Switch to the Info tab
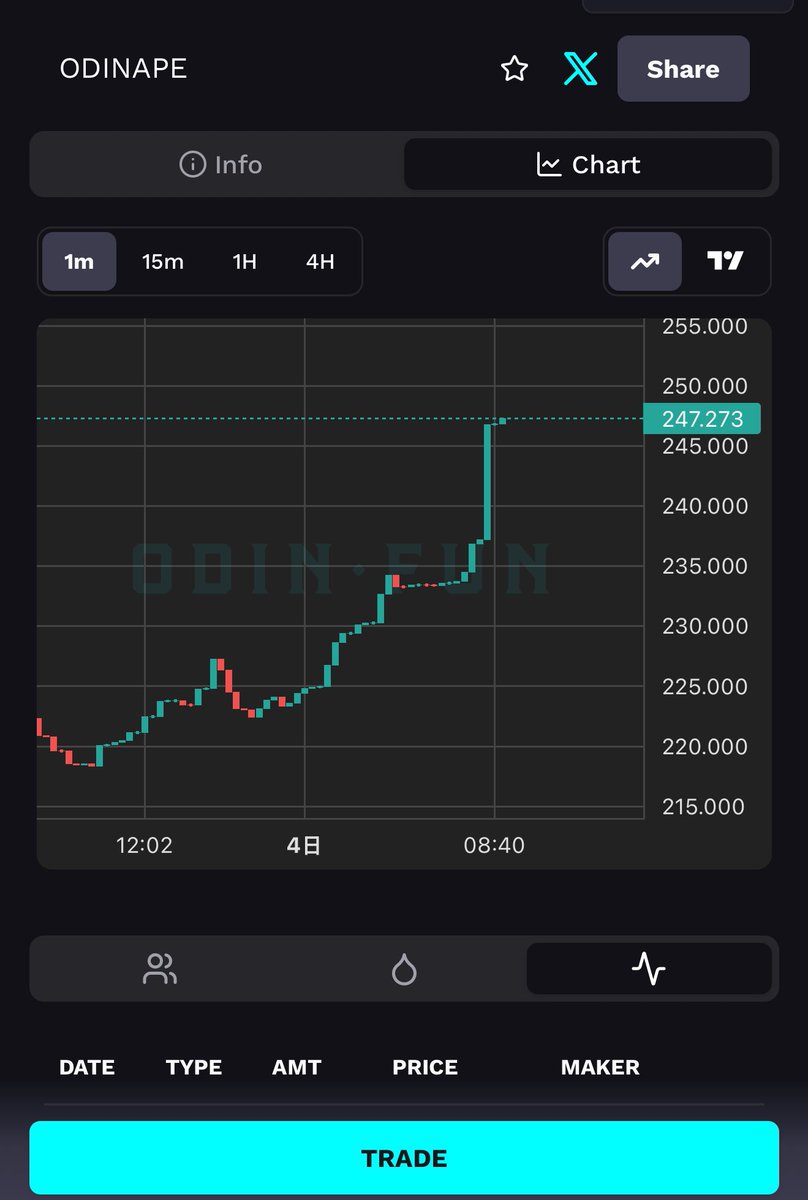Screen dimensions: 808x1200 [220, 164]
